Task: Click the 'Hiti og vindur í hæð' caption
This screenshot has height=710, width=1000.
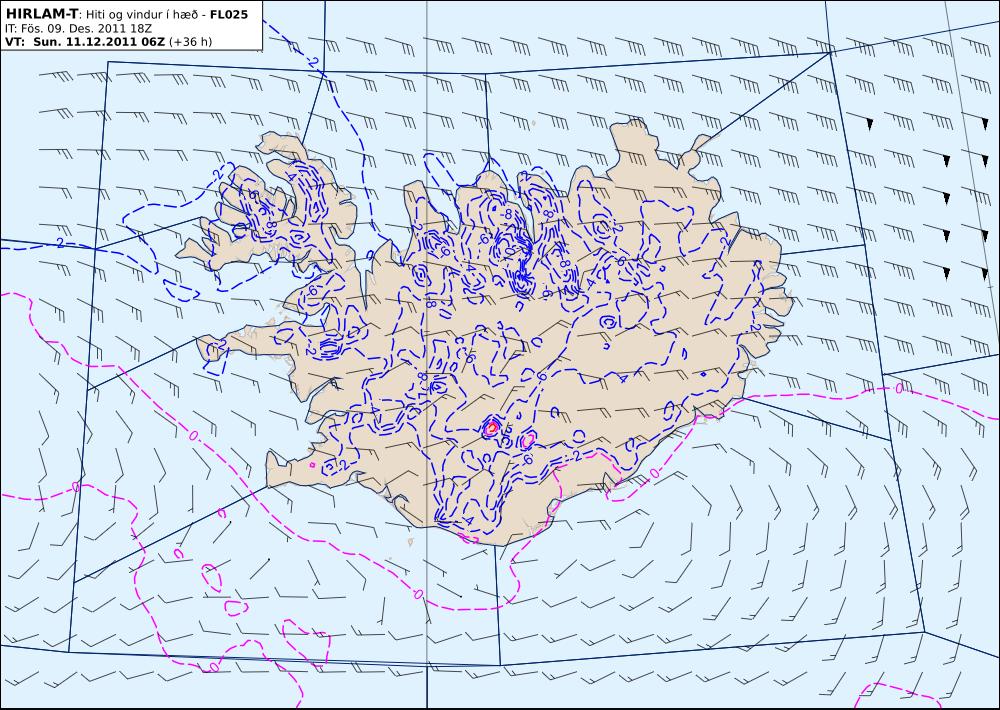Action: coord(140,14)
